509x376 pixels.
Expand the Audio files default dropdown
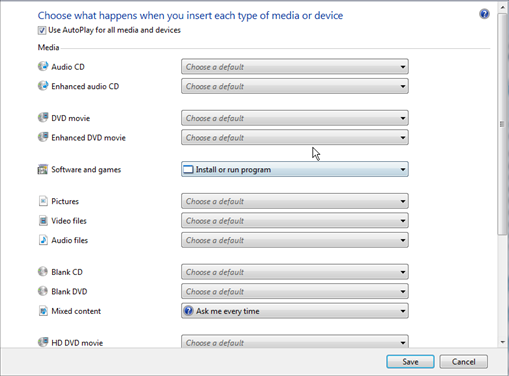pyautogui.click(x=295, y=240)
